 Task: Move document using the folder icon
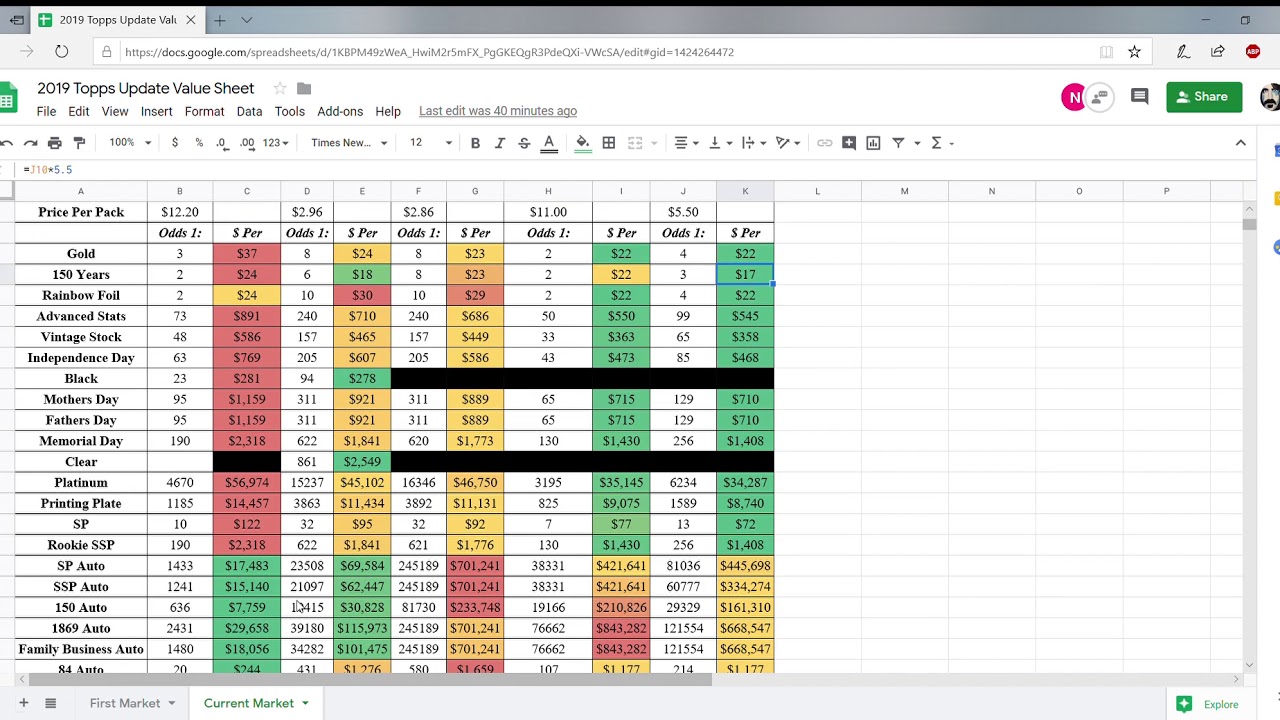(x=305, y=89)
